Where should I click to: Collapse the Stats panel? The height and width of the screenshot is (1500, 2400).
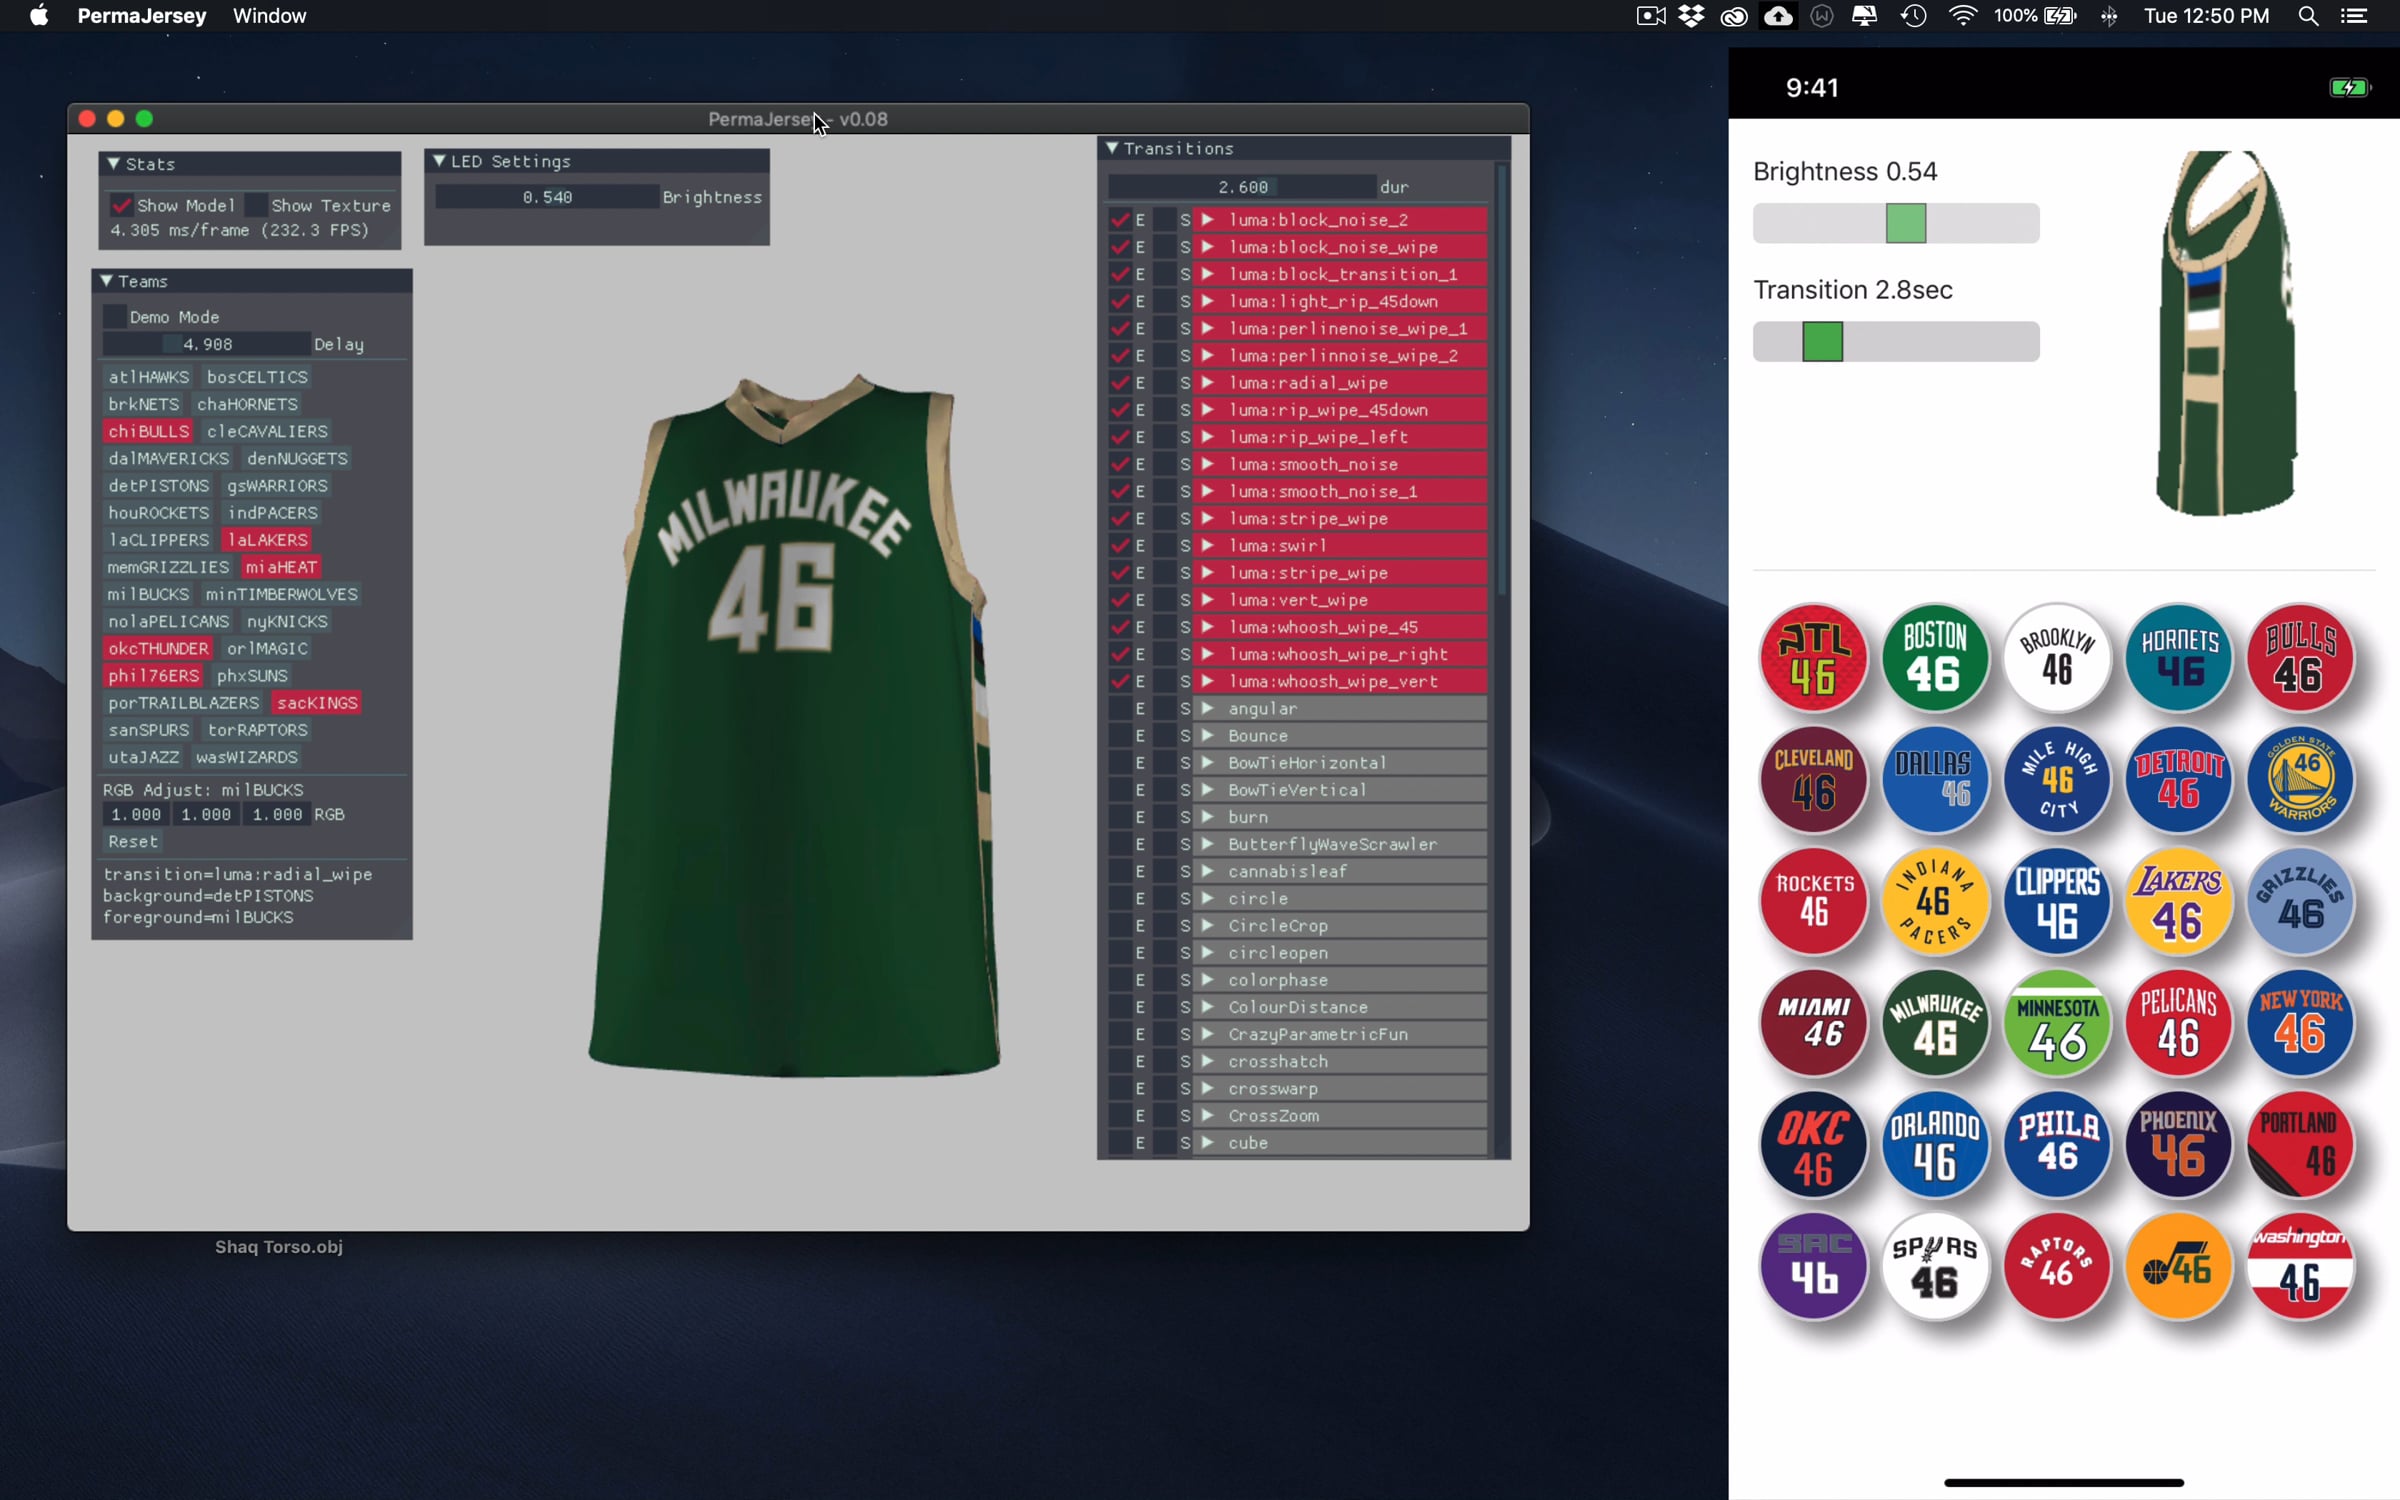(x=113, y=163)
